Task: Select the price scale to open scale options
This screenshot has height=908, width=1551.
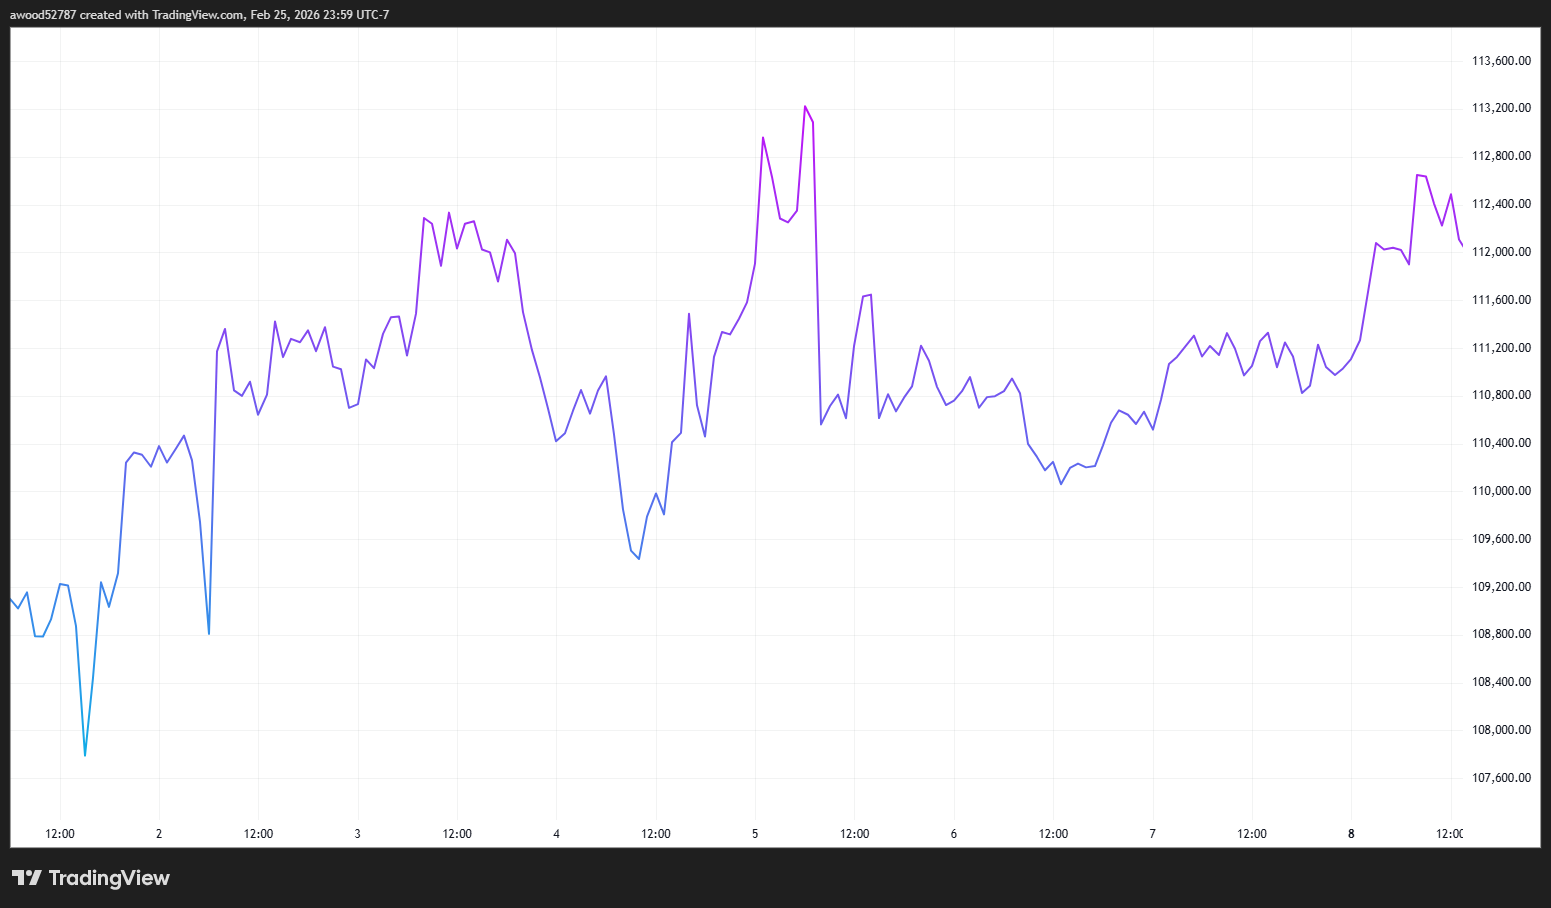Action: pos(1500,420)
